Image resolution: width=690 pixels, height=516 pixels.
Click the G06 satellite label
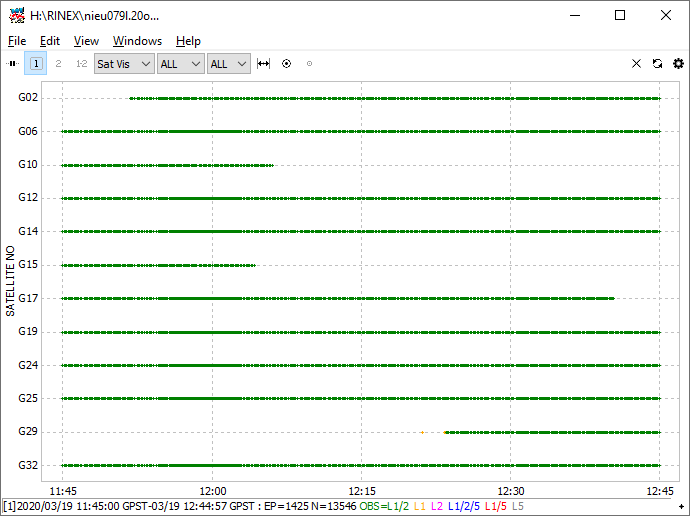[28, 131]
